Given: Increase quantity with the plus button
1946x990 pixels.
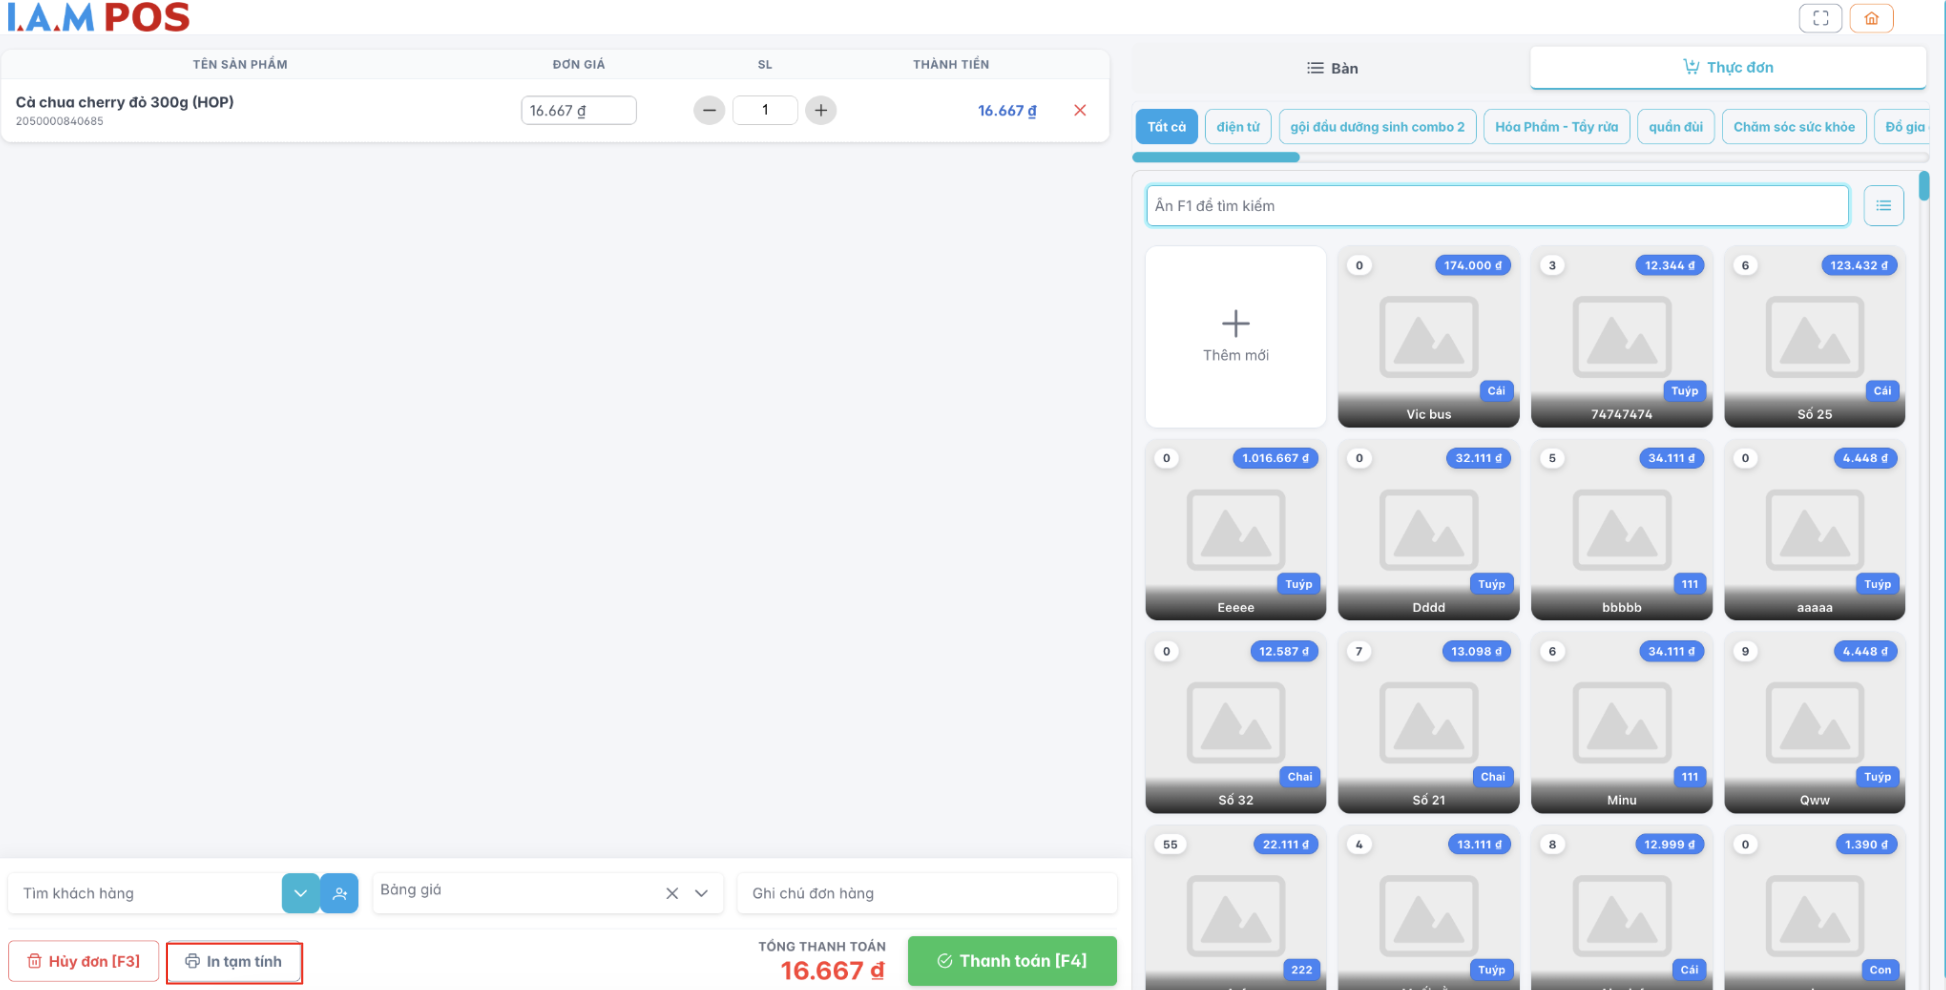Looking at the screenshot, I should (x=820, y=110).
